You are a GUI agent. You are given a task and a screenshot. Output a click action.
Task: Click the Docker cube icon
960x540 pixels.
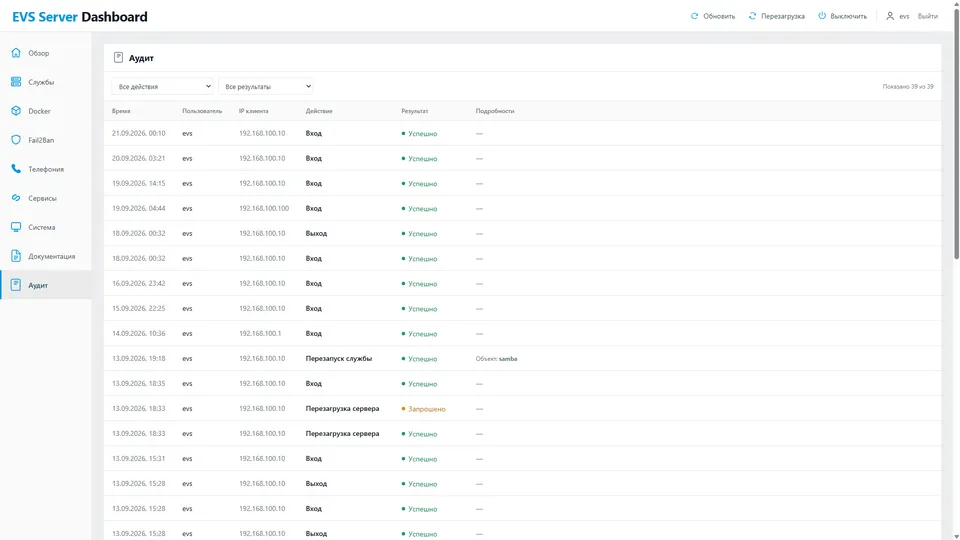pyautogui.click(x=16, y=111)
